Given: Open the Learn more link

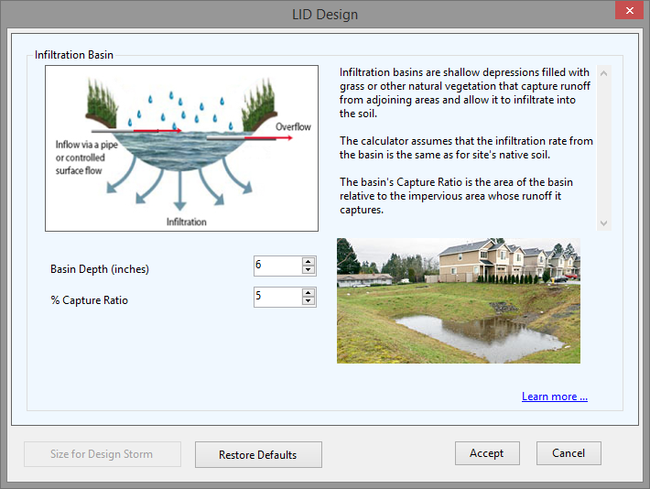Looking at the screenshot, I should click(554, 397).
